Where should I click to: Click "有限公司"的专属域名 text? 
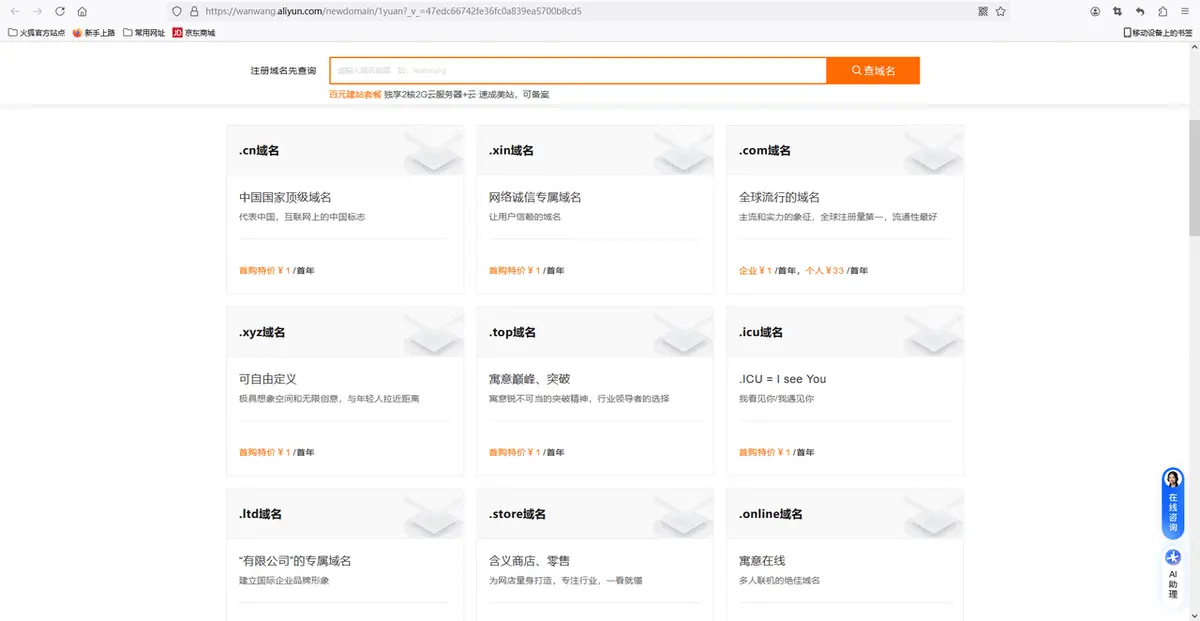pos(295,562)
